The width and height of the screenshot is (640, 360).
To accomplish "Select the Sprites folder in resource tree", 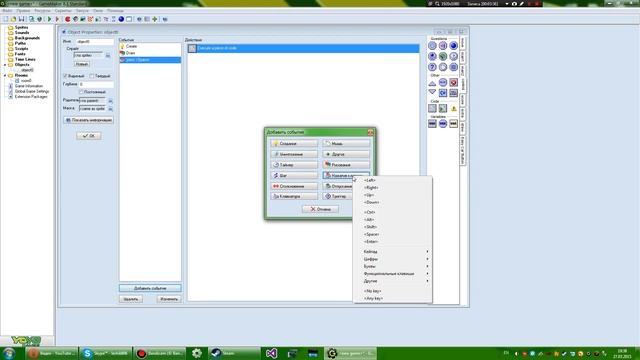I will click(21, 27).
